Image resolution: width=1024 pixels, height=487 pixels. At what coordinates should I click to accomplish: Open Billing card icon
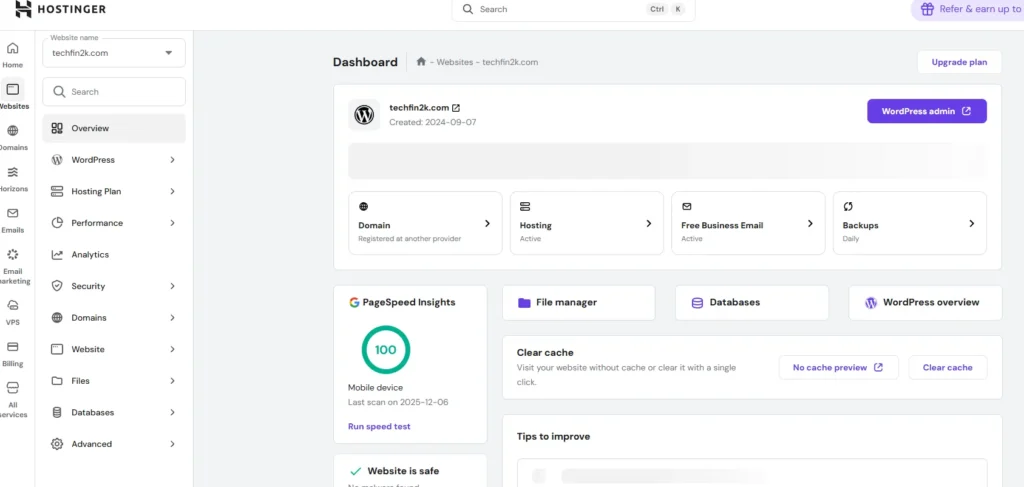tap(12, 347)
